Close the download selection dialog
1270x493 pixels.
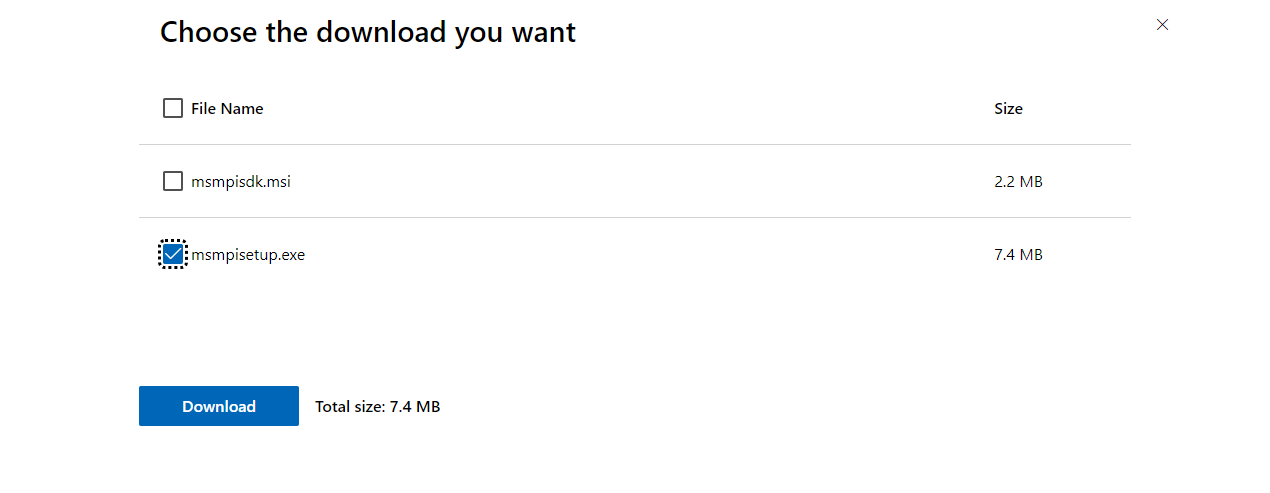click(x=1162, y=25)
